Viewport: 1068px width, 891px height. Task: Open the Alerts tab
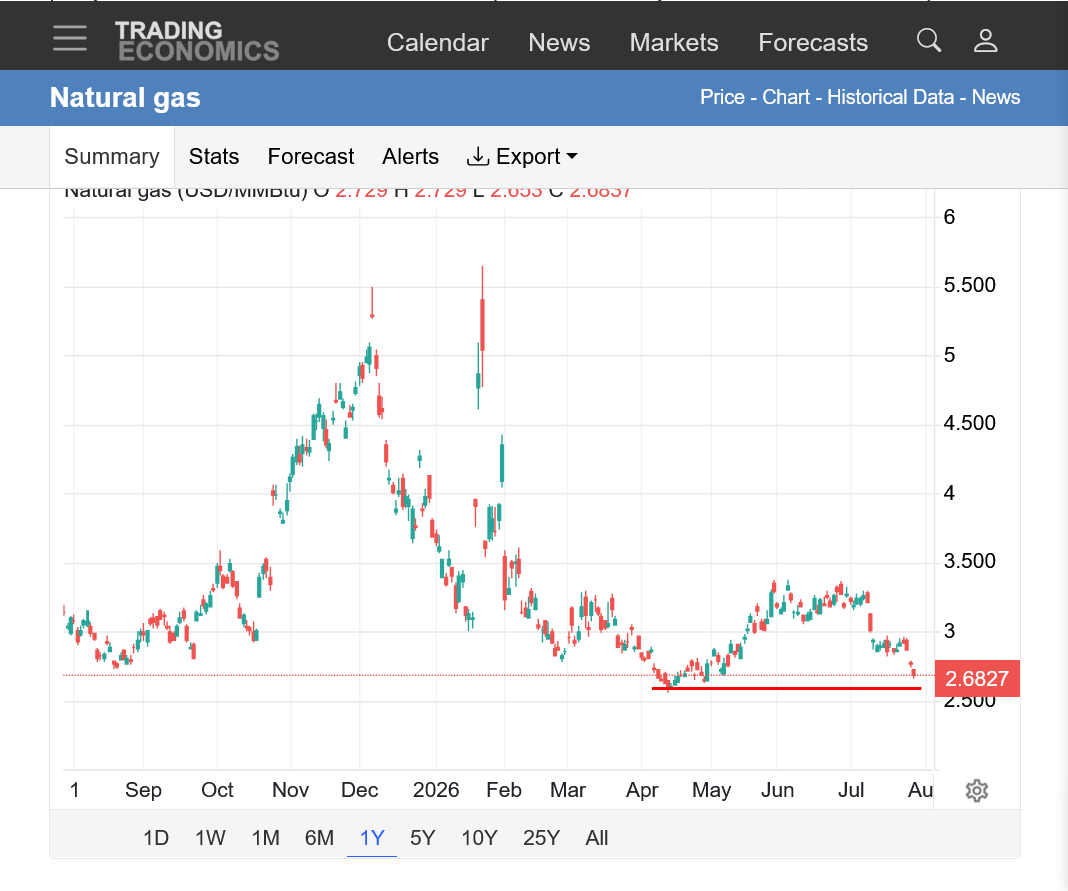410,157
